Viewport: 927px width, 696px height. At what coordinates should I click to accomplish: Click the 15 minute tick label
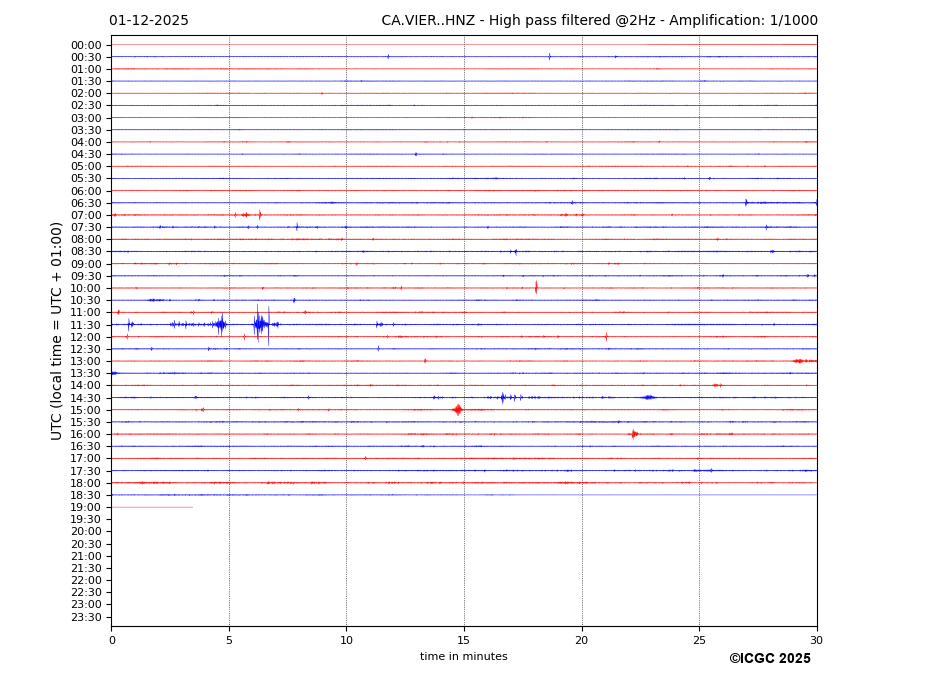pyautogui.click(x=464, y=640)
